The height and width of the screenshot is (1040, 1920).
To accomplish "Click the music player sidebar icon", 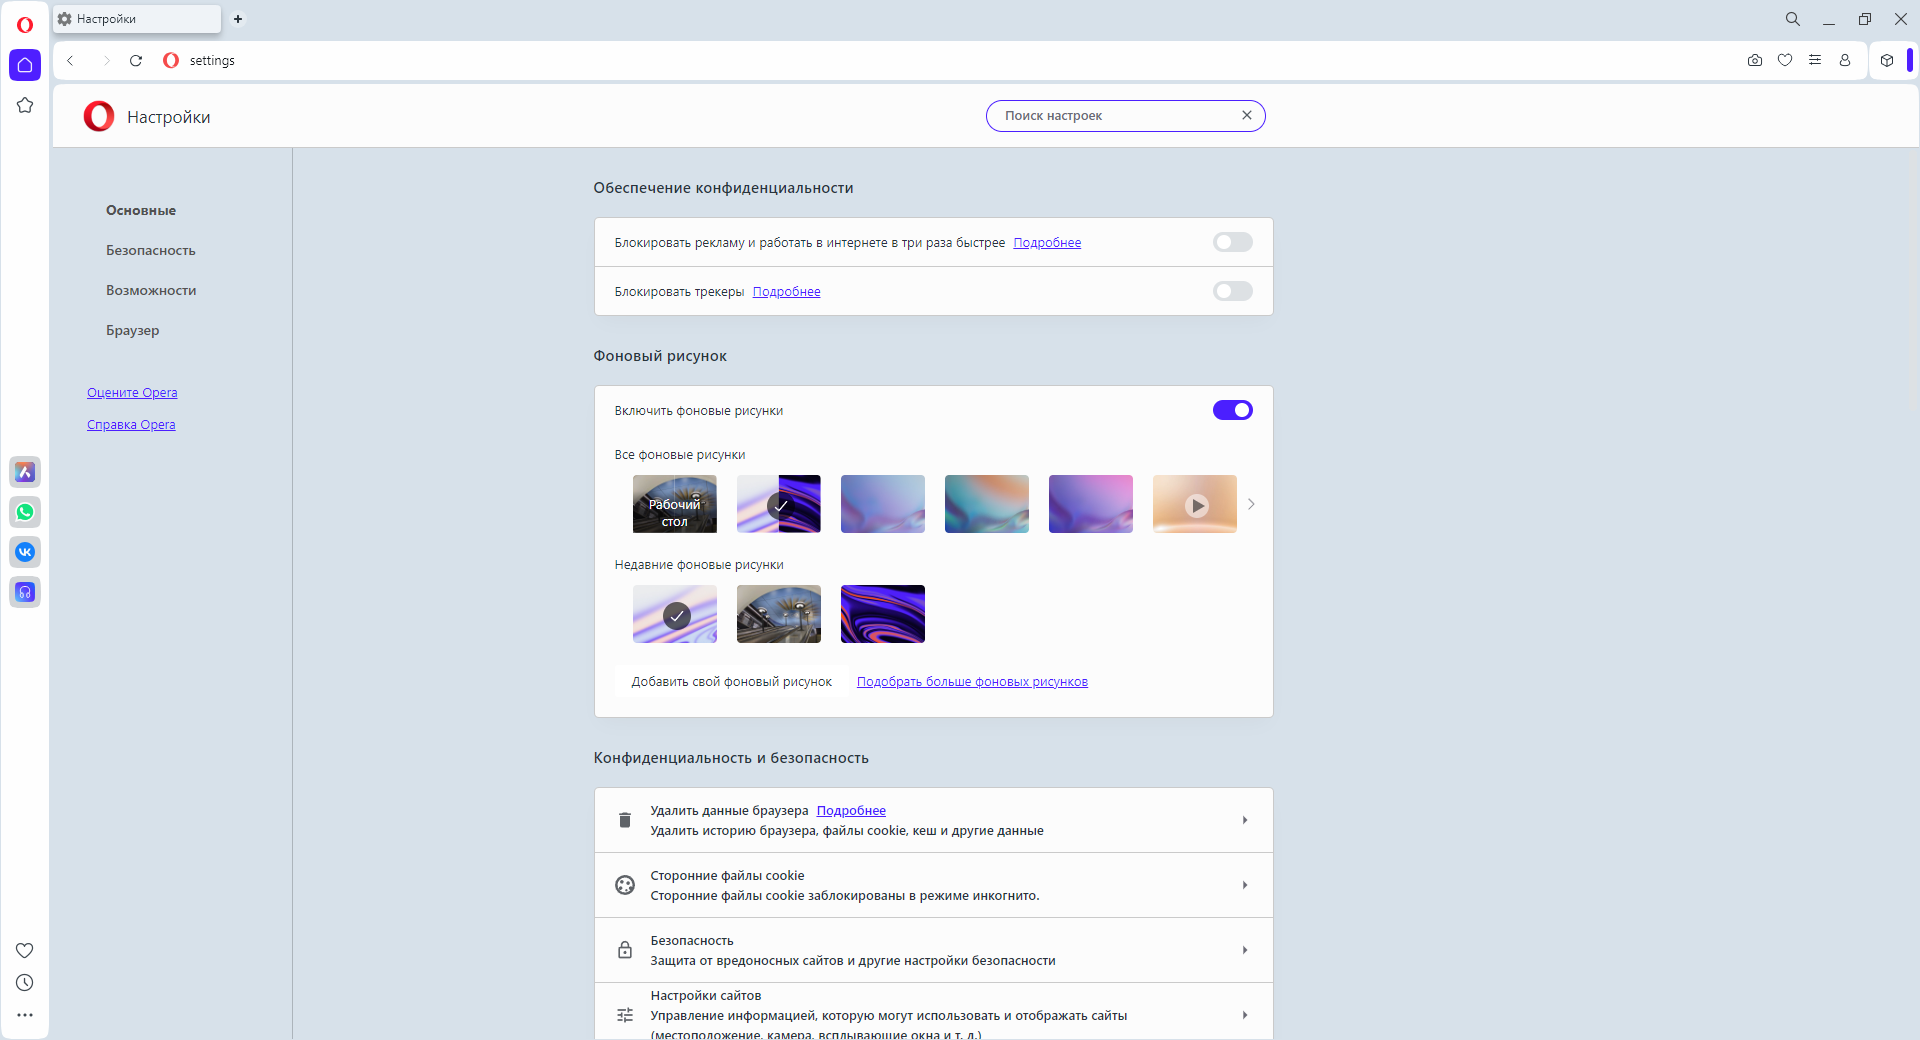I will tap(25, 592).
